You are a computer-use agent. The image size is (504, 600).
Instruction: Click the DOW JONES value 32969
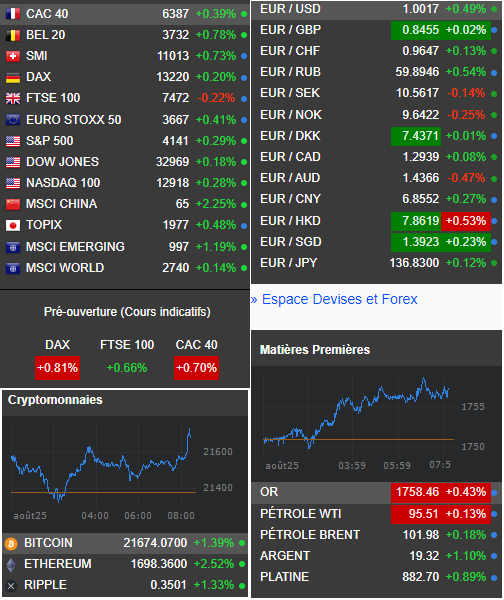coord(172,162)
